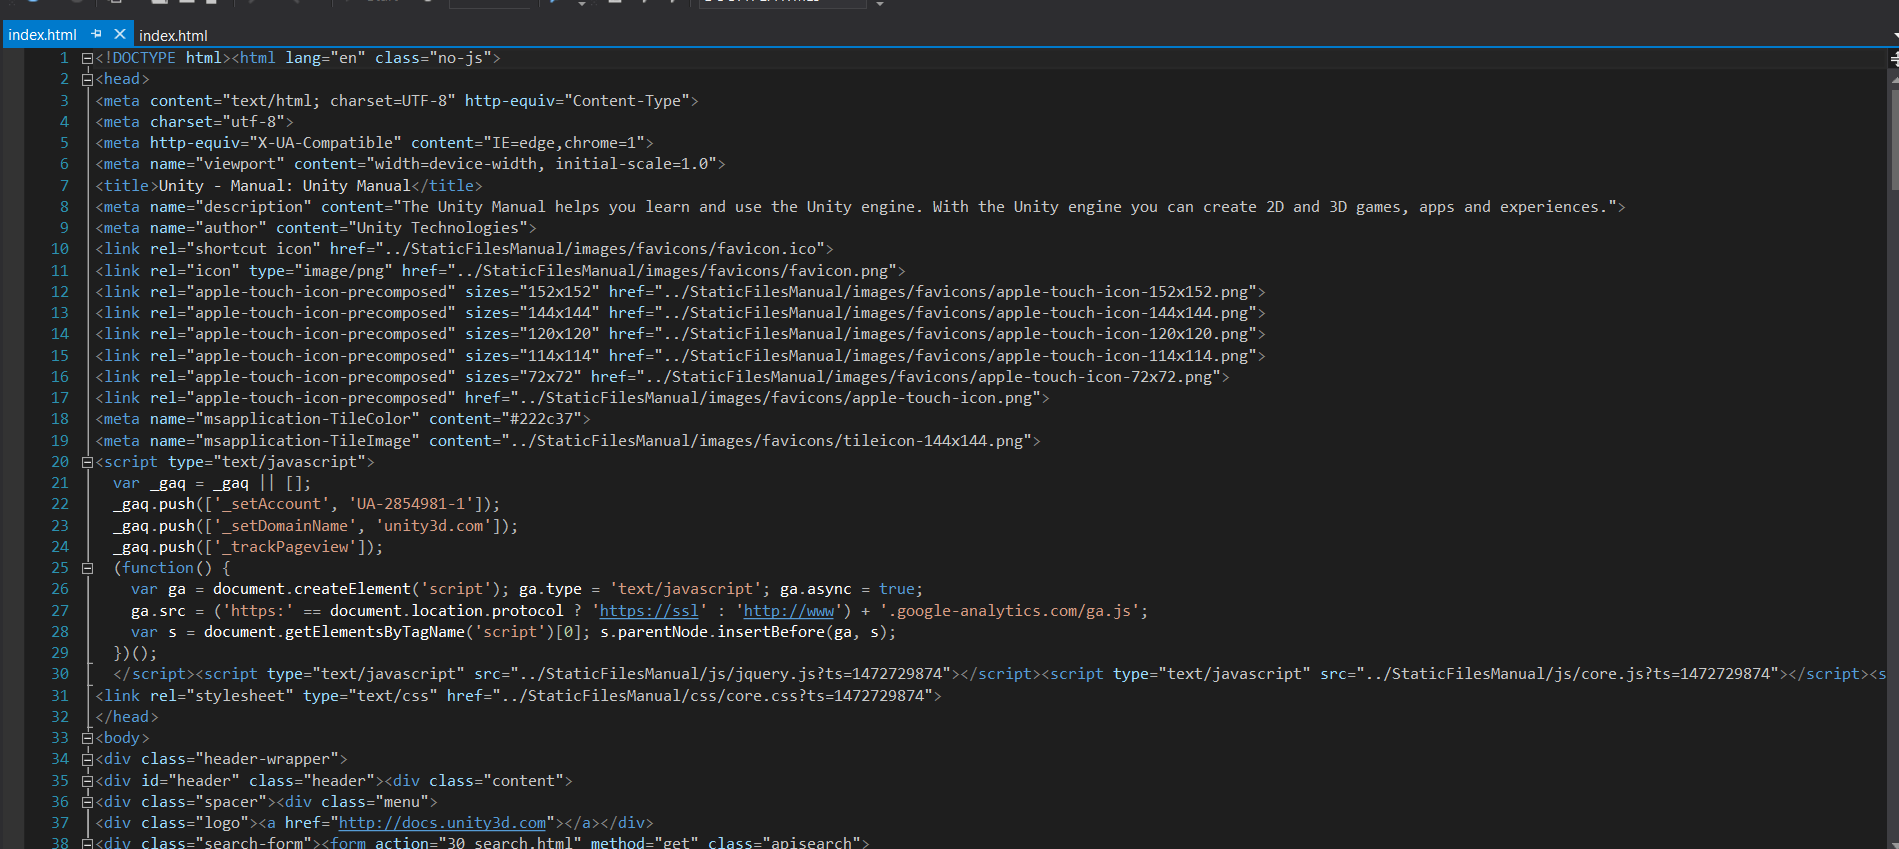Click the lang="en" attribute on line 1
This screenshot has width=1899, height=849.
(x=325, y=58)
